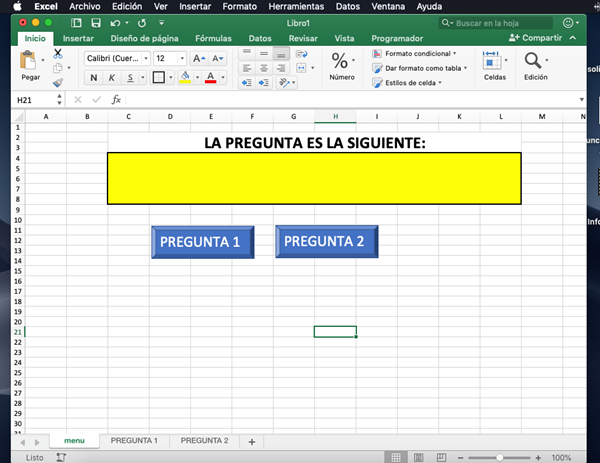Toggle bottom vertical alignment
The width and height of the screenshot is (600, 463).
tap(281, 54)
